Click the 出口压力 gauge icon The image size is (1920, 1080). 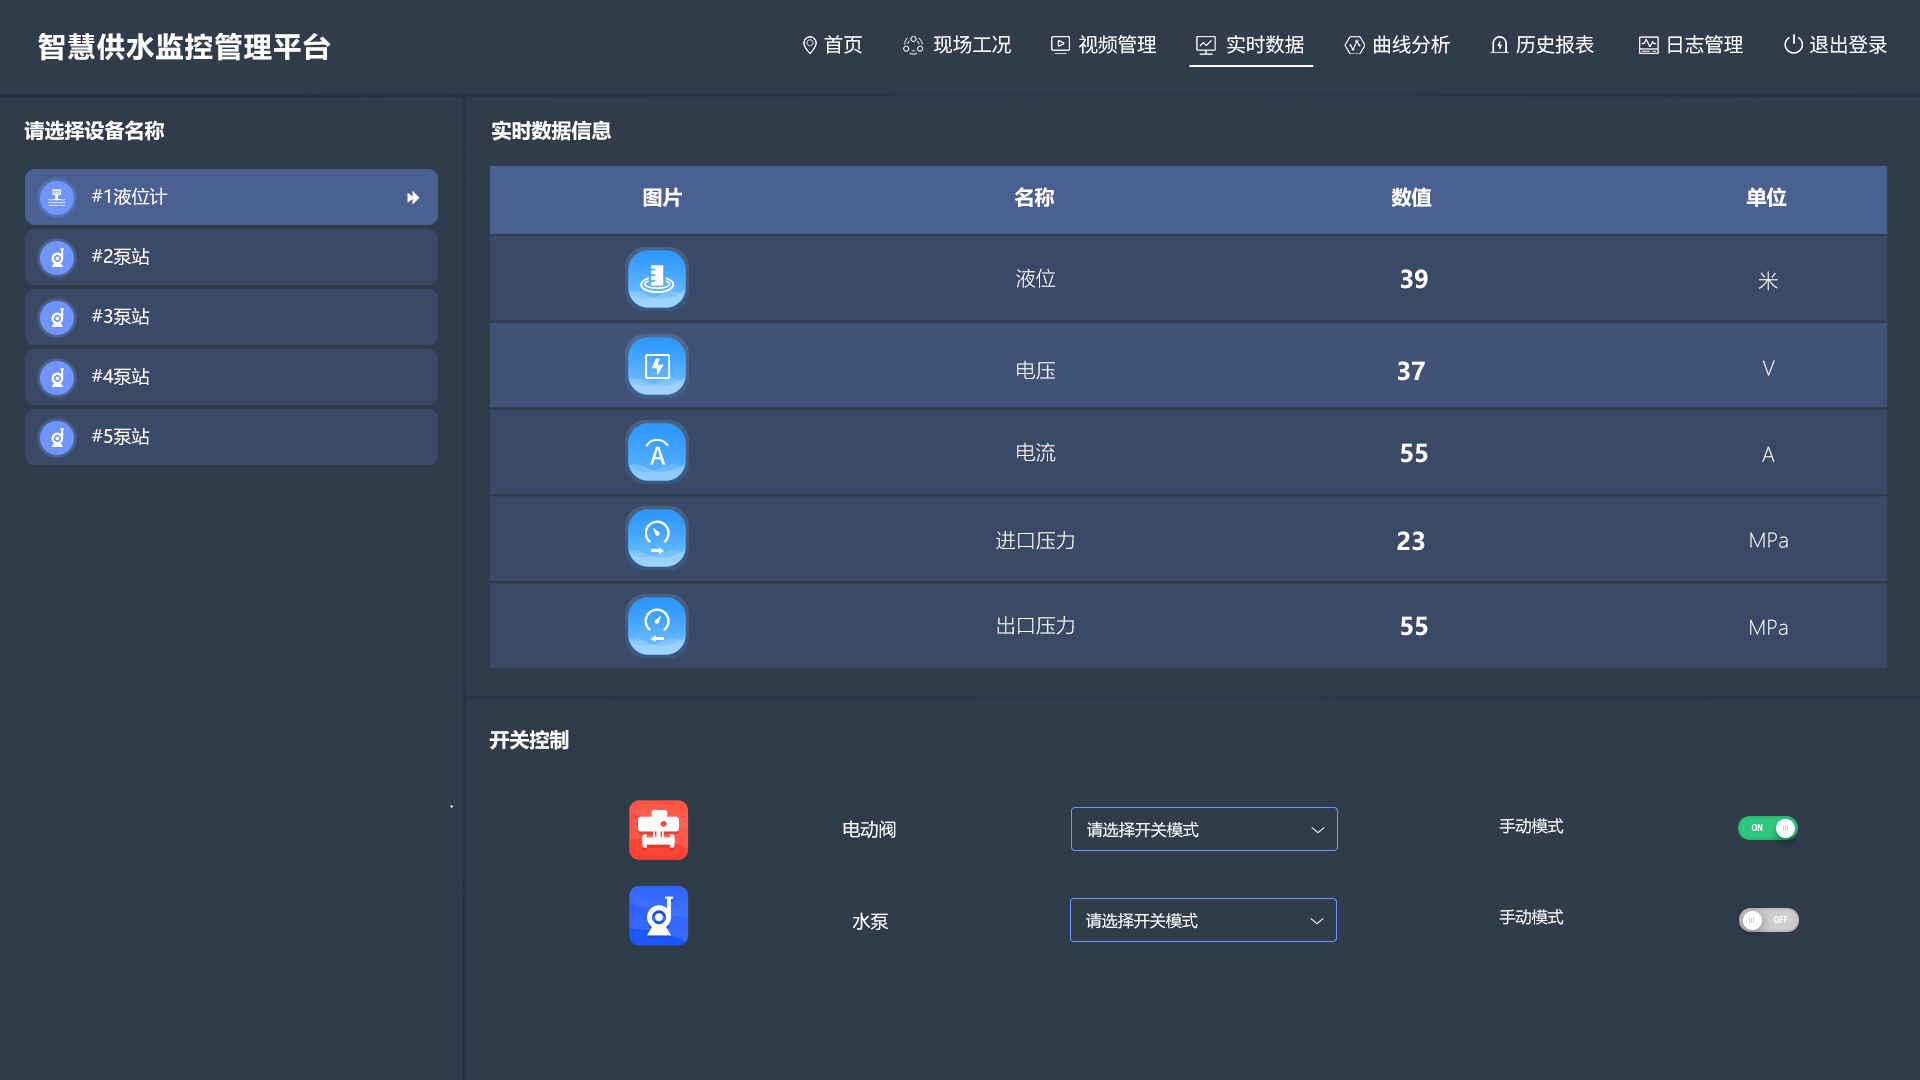coord(657,625)
